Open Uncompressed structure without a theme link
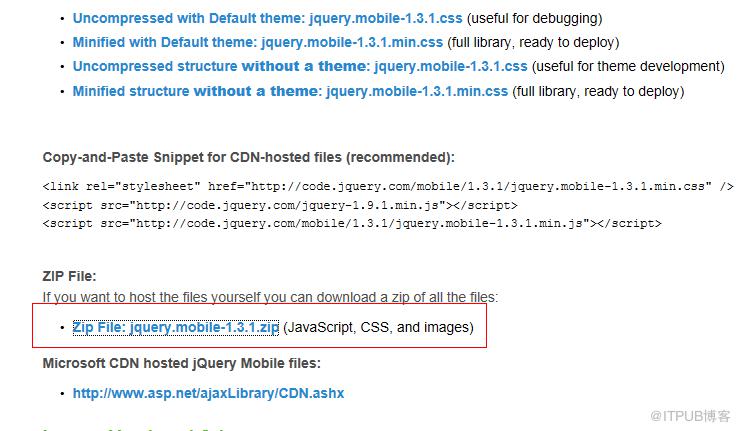This screenshot has height=431, width=740. coord(300,67)
